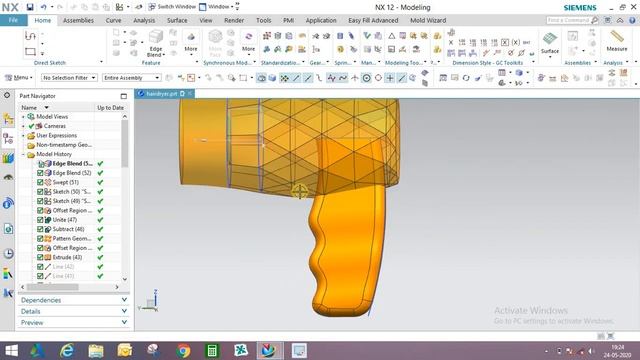Open Google Chrome from taskbar
640x360 pixels.
pyautogui.click(x=183, y=351)
